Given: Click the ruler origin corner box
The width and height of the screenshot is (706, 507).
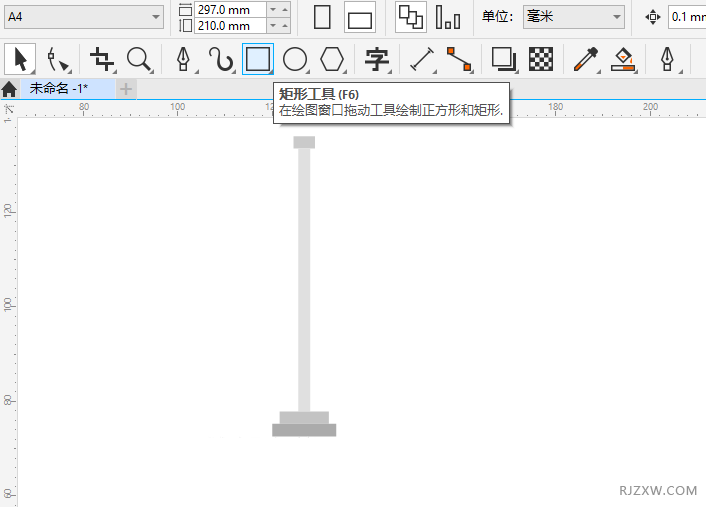Looking at the screenshot, I should pos(9,109).
